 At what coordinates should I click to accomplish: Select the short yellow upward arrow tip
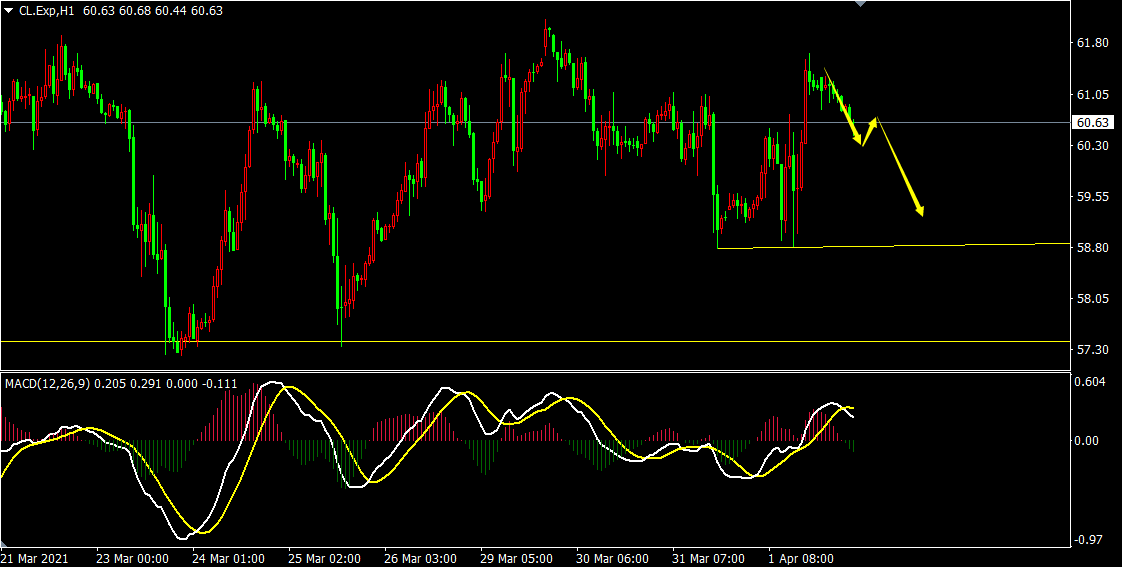pos(875,121)
